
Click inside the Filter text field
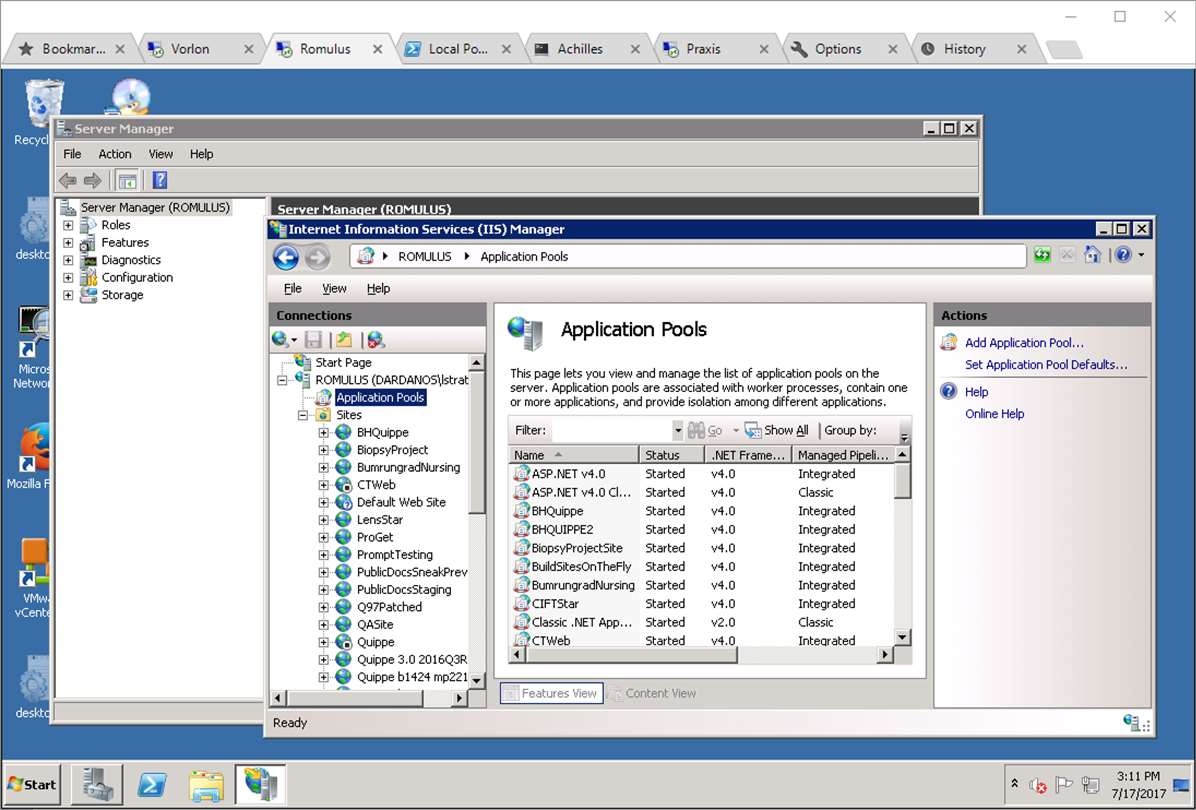pyautogui.click(x=612, y=431)
